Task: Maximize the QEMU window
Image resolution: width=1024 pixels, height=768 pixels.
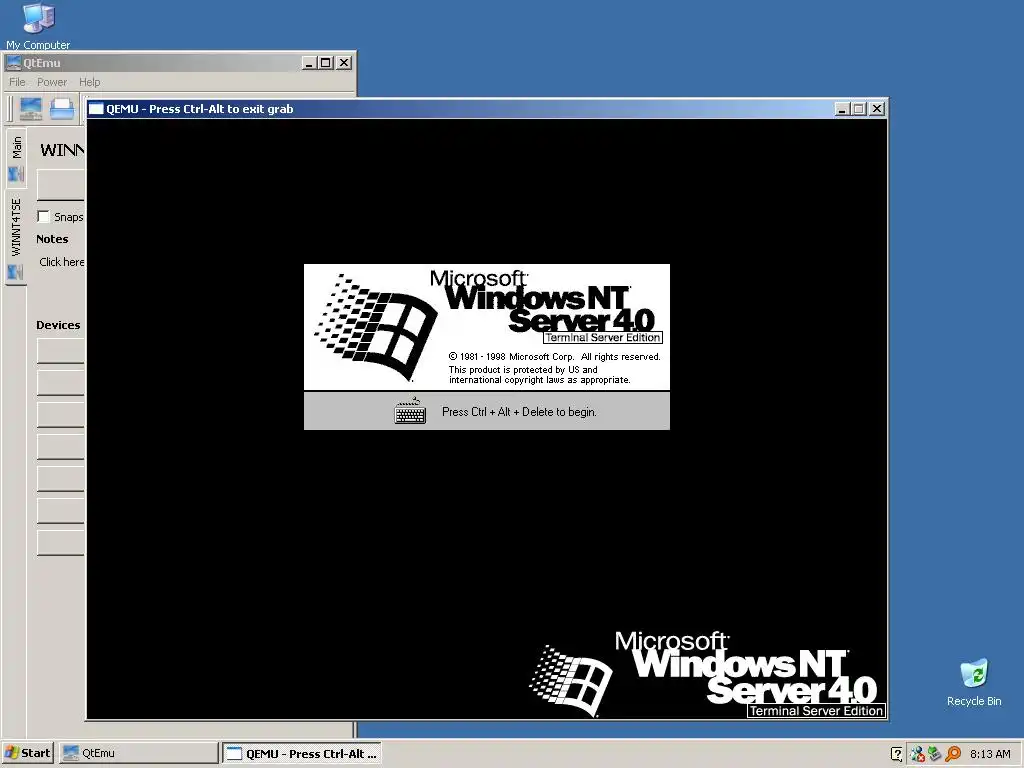Action: point(859,109)
